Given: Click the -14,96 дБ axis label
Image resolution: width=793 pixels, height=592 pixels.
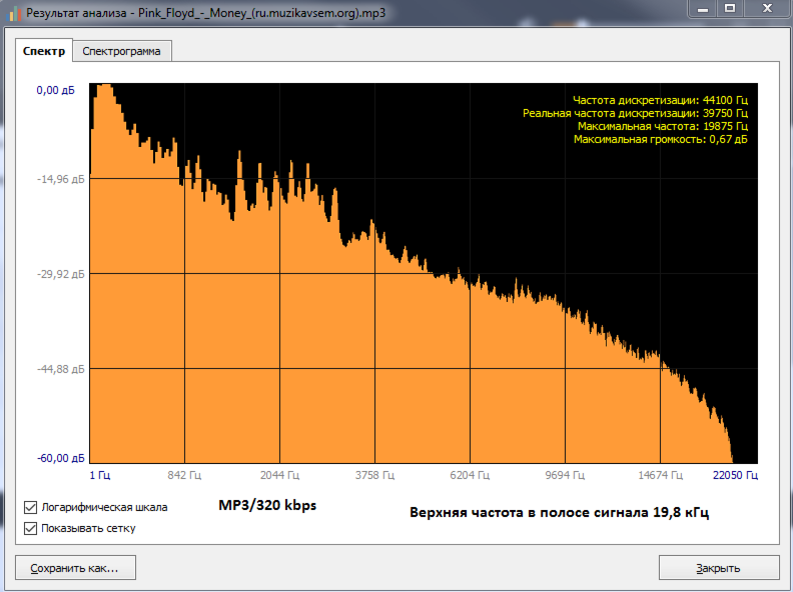Looking at the screenshot, I should (61, 179).
